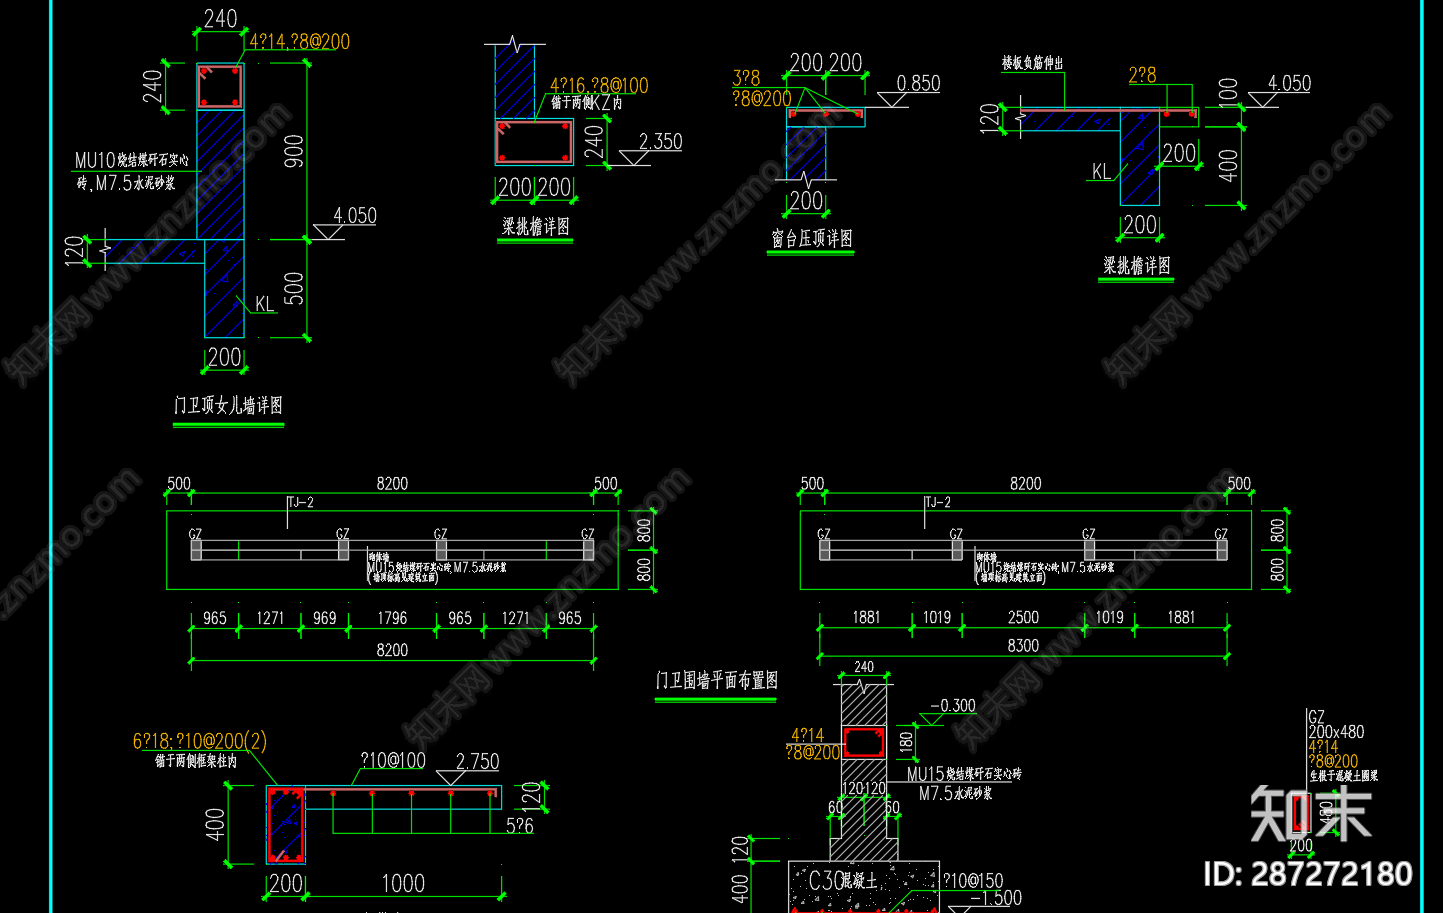Viewport: 1443px width, 913px height.
Task: Select the 200x480 column size text
Action: click(1336, 732)
